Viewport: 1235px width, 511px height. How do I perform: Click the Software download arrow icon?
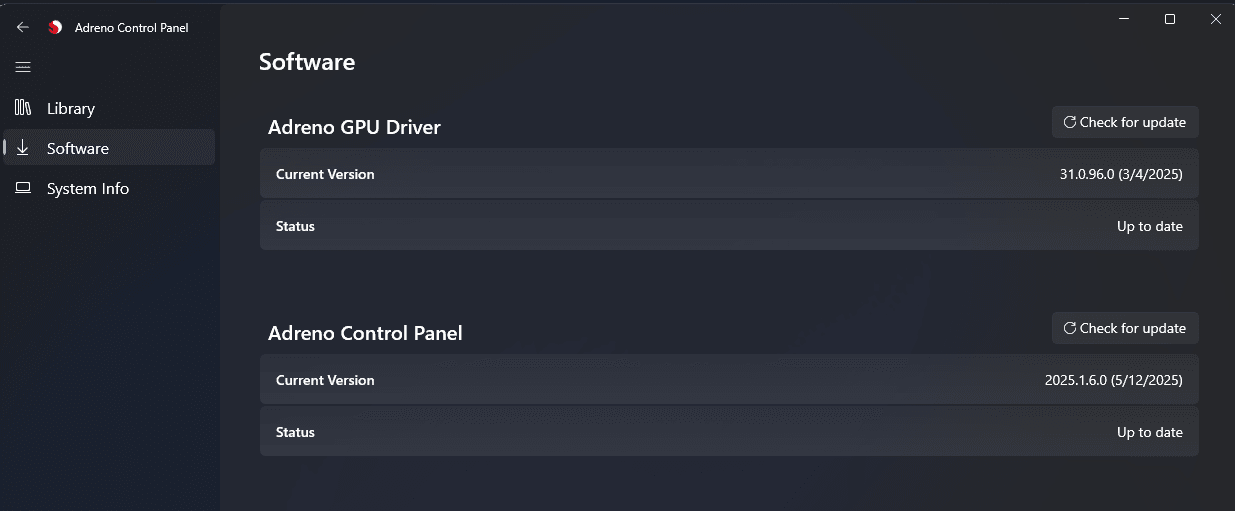click(x=23, y=148)
